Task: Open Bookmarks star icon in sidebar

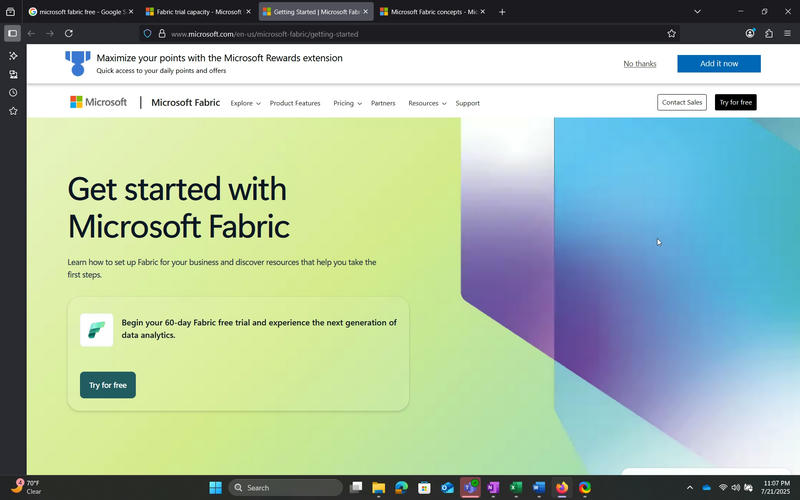Action: click(x=13, y=111)
